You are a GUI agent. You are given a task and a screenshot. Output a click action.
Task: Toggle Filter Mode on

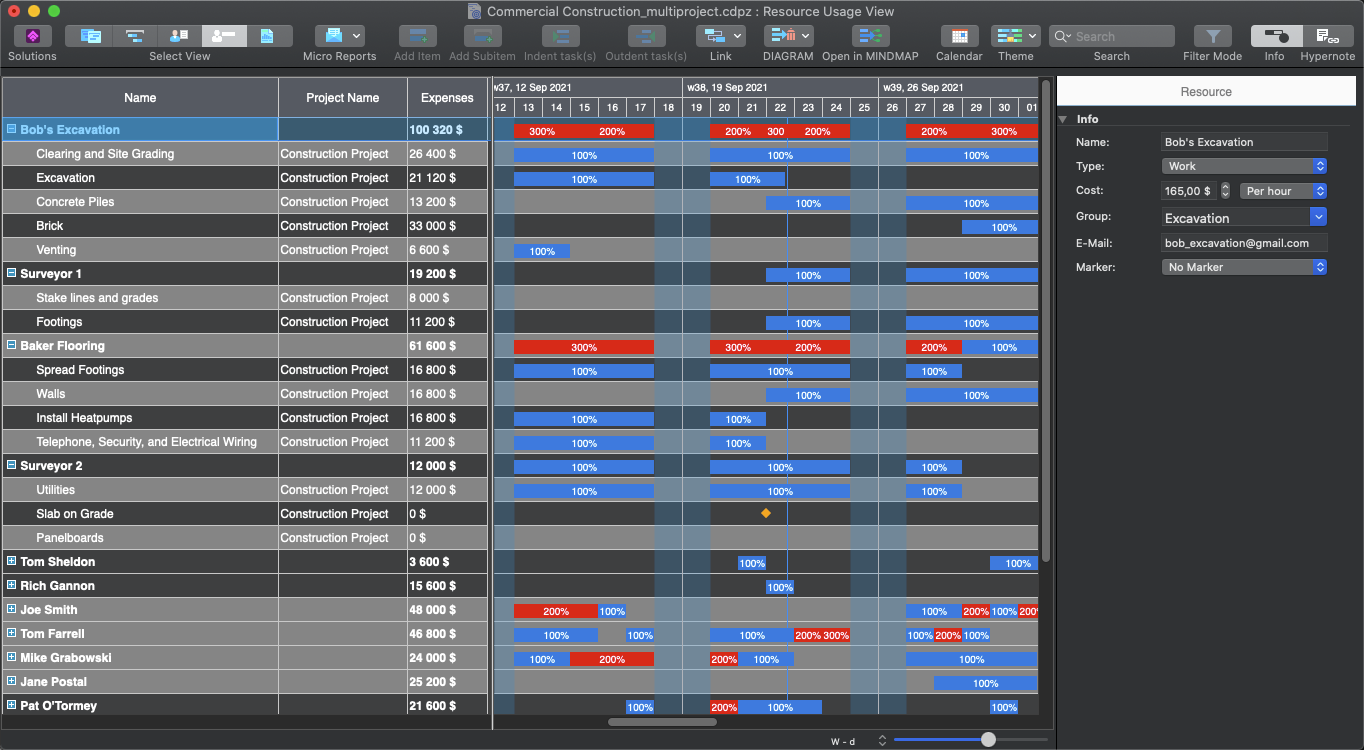pyautogui.click(x=1212, y=37)
